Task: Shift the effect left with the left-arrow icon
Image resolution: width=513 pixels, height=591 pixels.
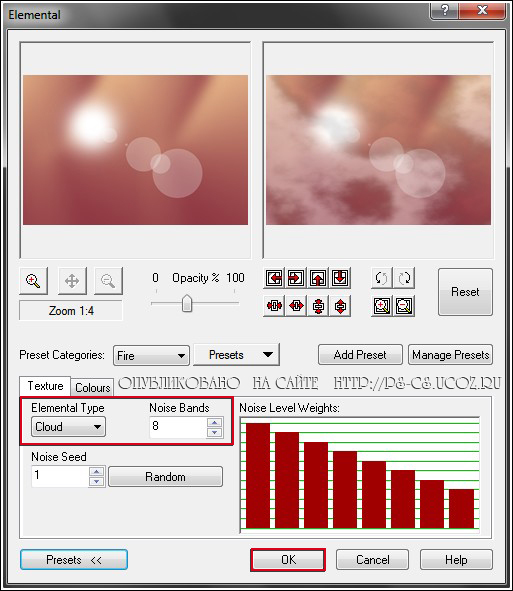Action: pyautogui.click(x=274, y=278)
